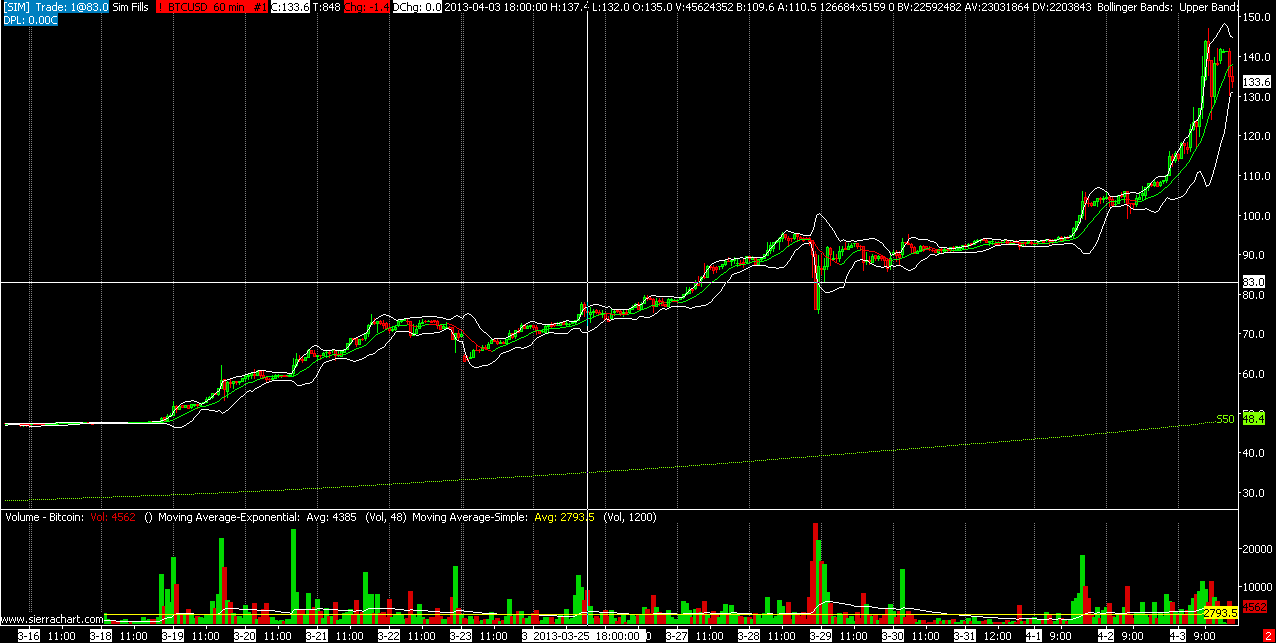Click the yellow '2793.5' volume average marker

(x=1220, y=612)
